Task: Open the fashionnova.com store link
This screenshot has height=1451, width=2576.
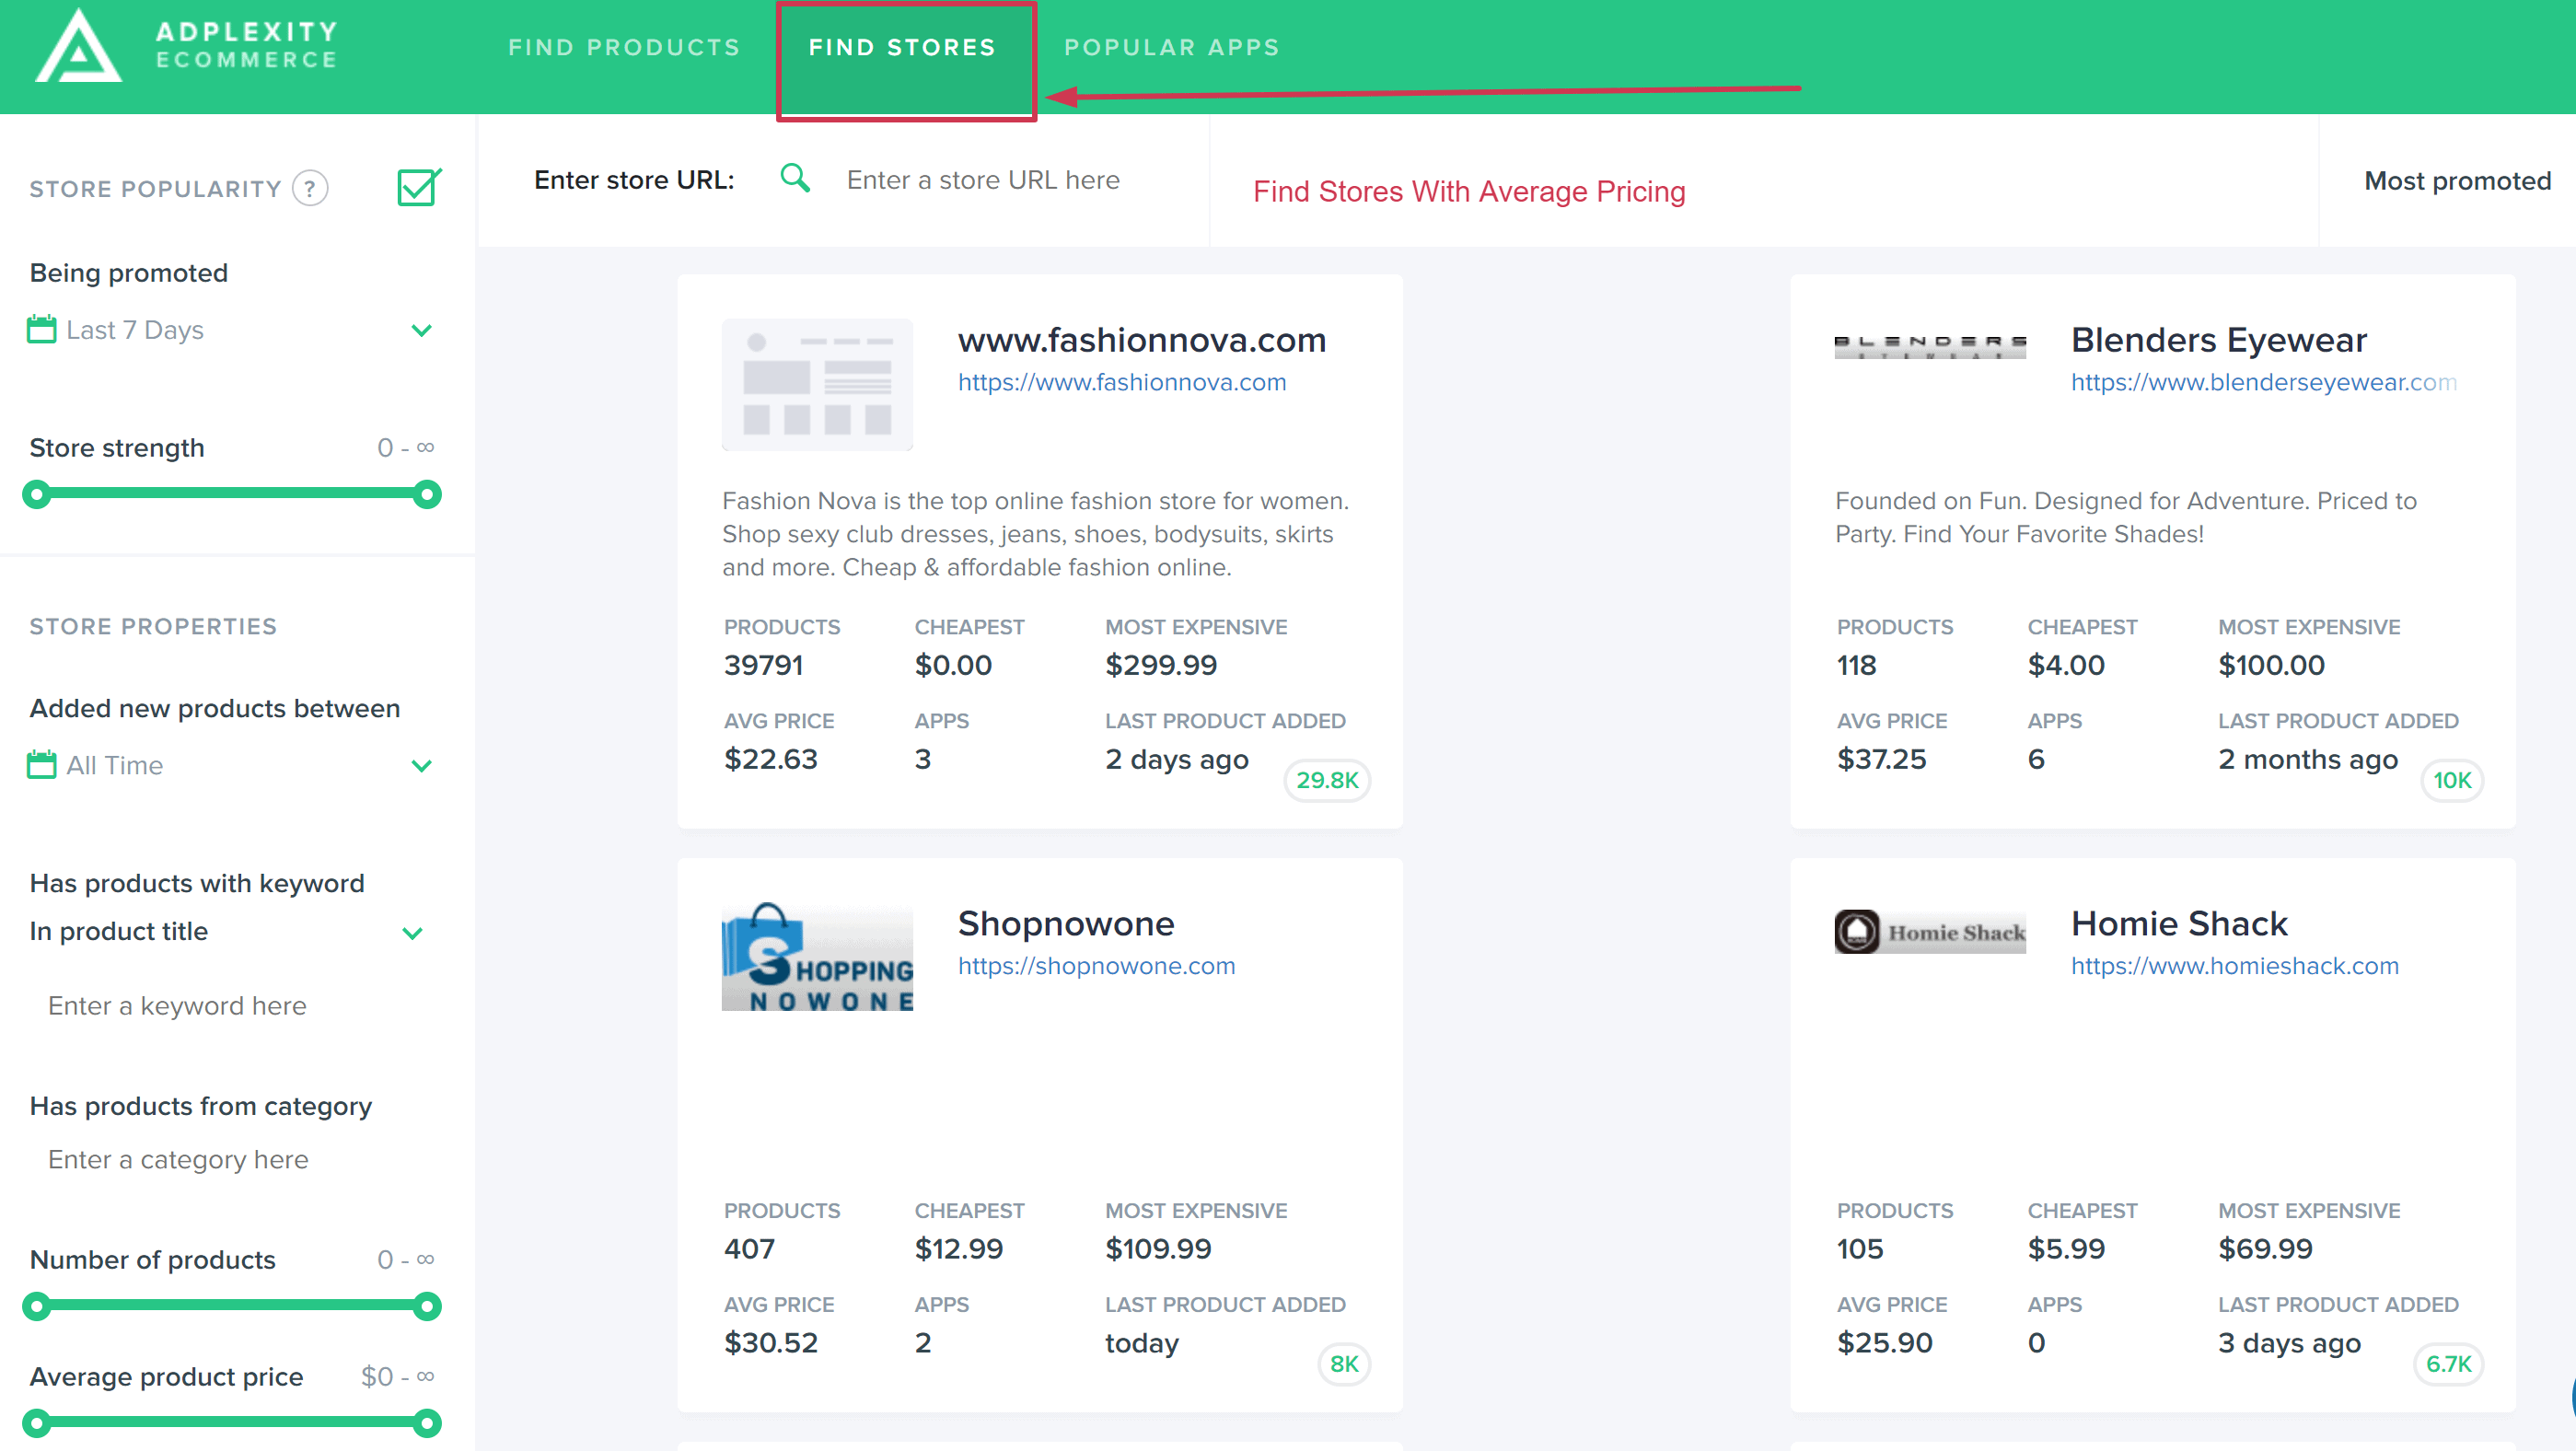Action: (x=1121, y=382)
